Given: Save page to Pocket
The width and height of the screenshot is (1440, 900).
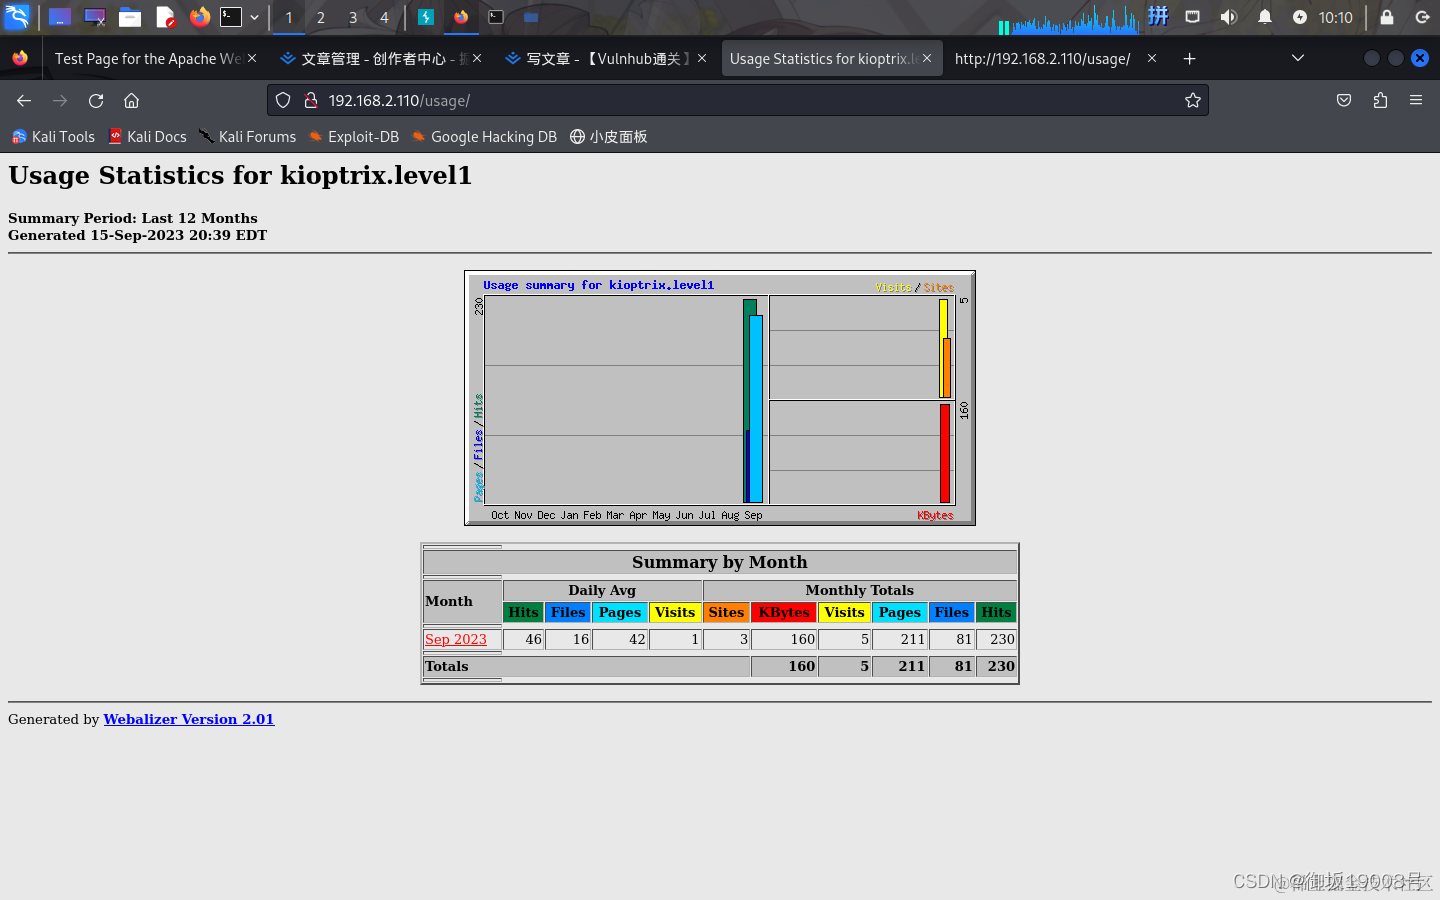Looking at the screenshot, I should pos(1344,100).
